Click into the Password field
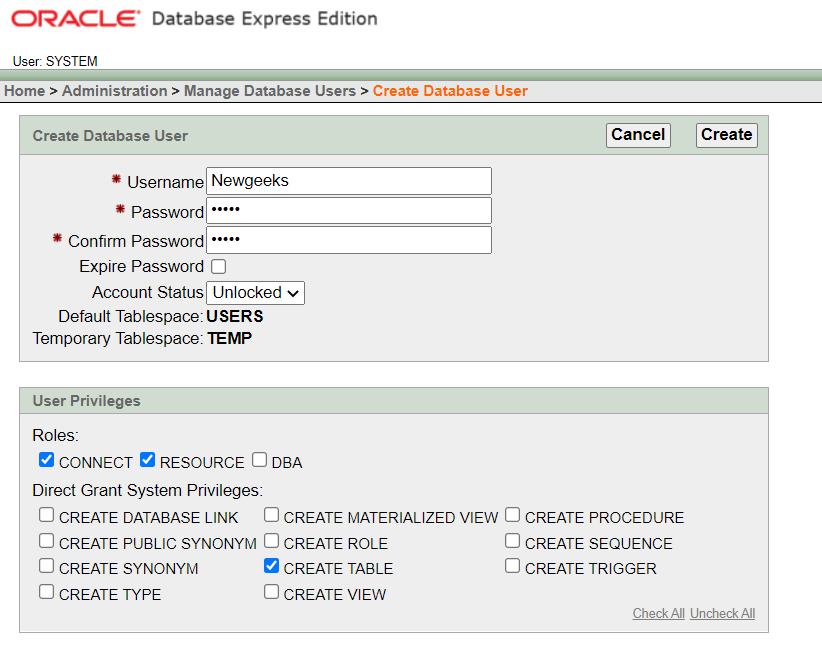 click(349, 211)
